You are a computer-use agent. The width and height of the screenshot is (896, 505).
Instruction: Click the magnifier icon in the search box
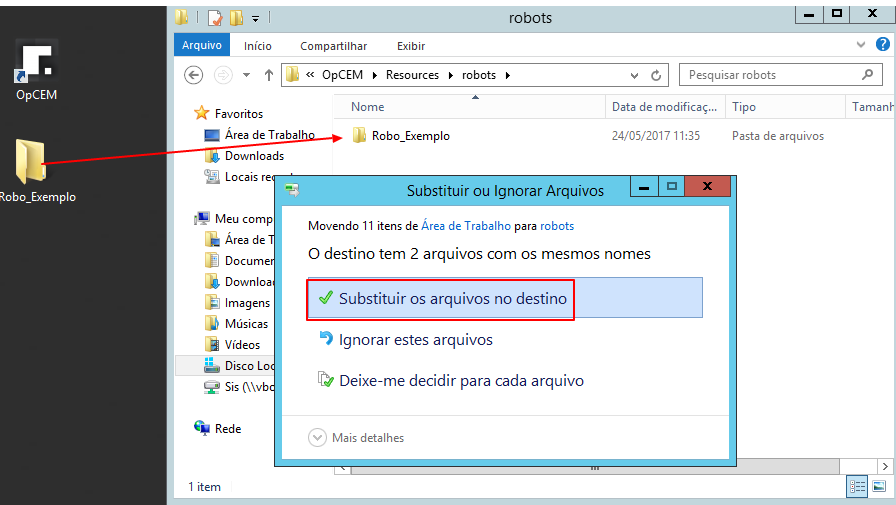click(867, 75)
